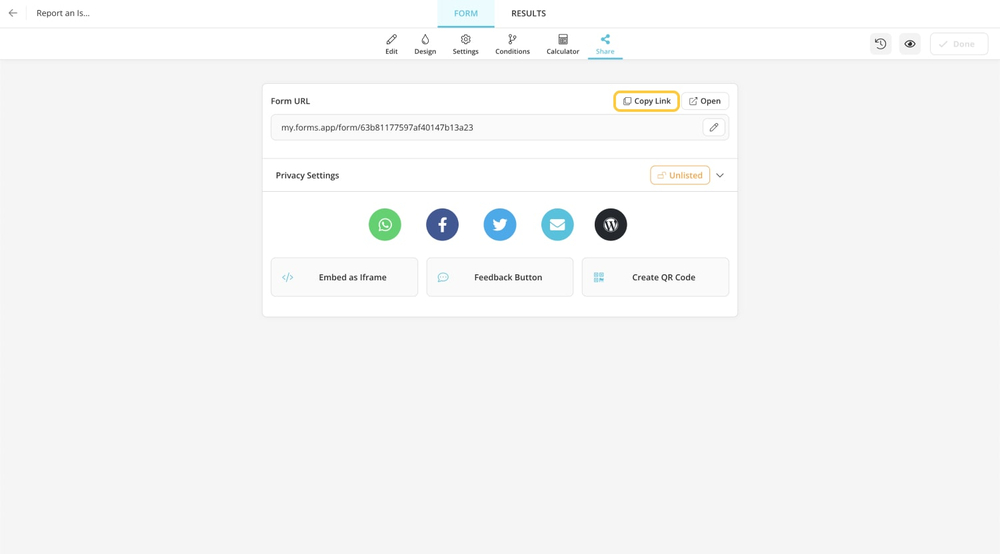The image size is (1000, 554).
Task: Open the Design toolbar section
Action: point(425,44)
